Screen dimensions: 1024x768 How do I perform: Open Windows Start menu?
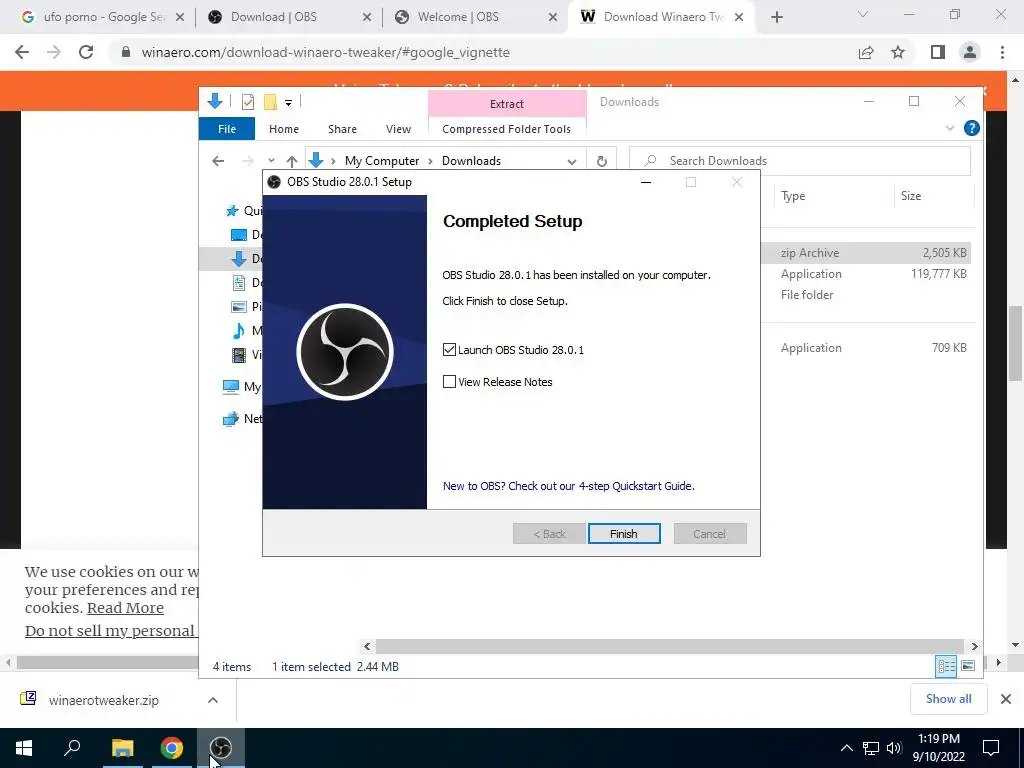pyautogui.click(x=24, y=748)
